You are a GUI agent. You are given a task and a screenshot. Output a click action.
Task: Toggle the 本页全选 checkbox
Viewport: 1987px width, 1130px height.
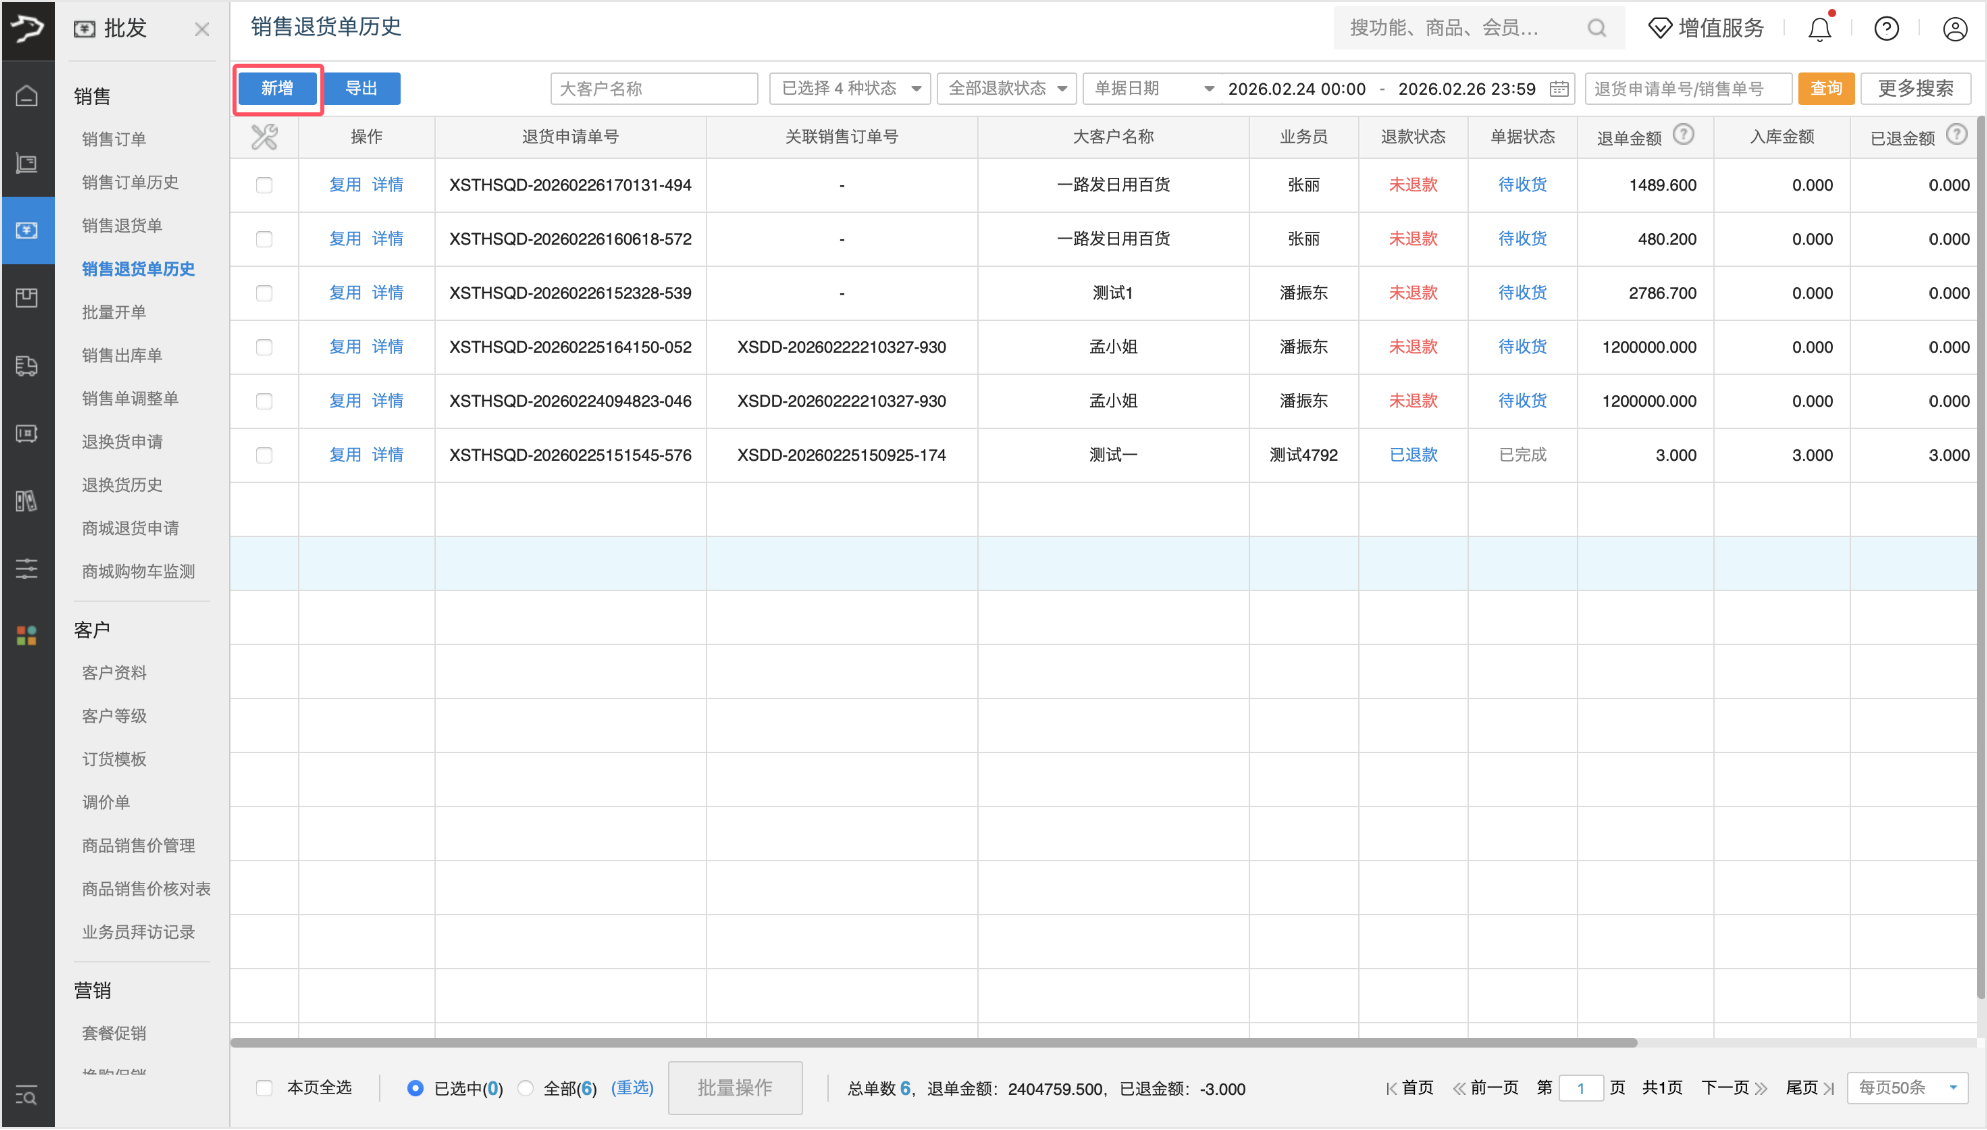click(x=264, y=1088)
